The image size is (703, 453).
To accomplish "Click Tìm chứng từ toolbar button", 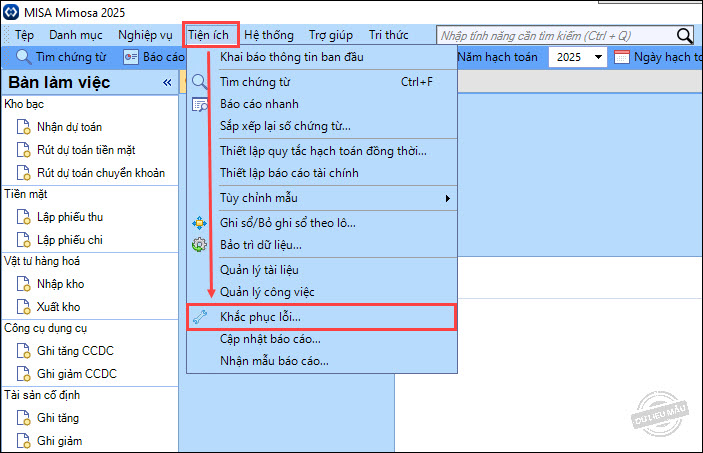I will (x=62, y=57).
